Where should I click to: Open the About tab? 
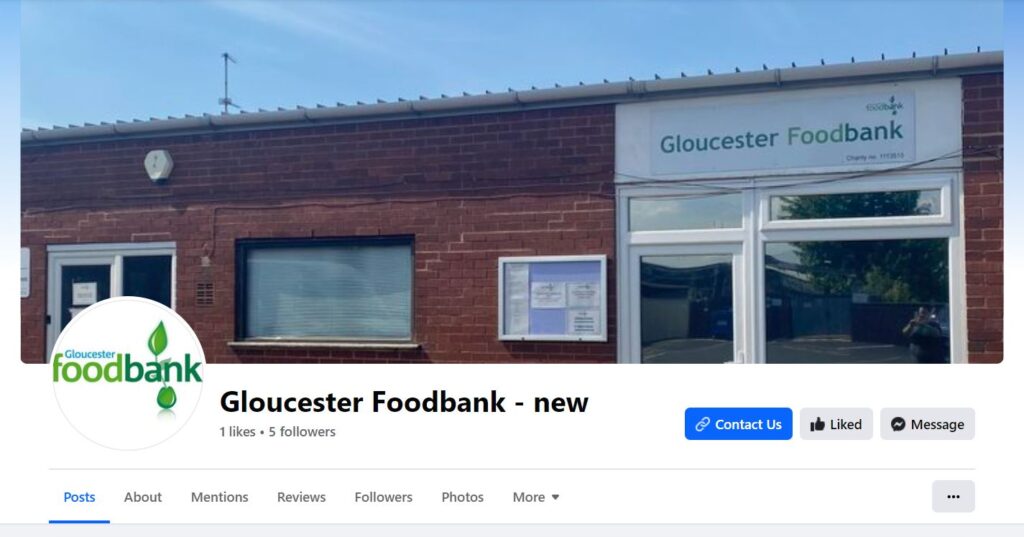tap(143, 497)
